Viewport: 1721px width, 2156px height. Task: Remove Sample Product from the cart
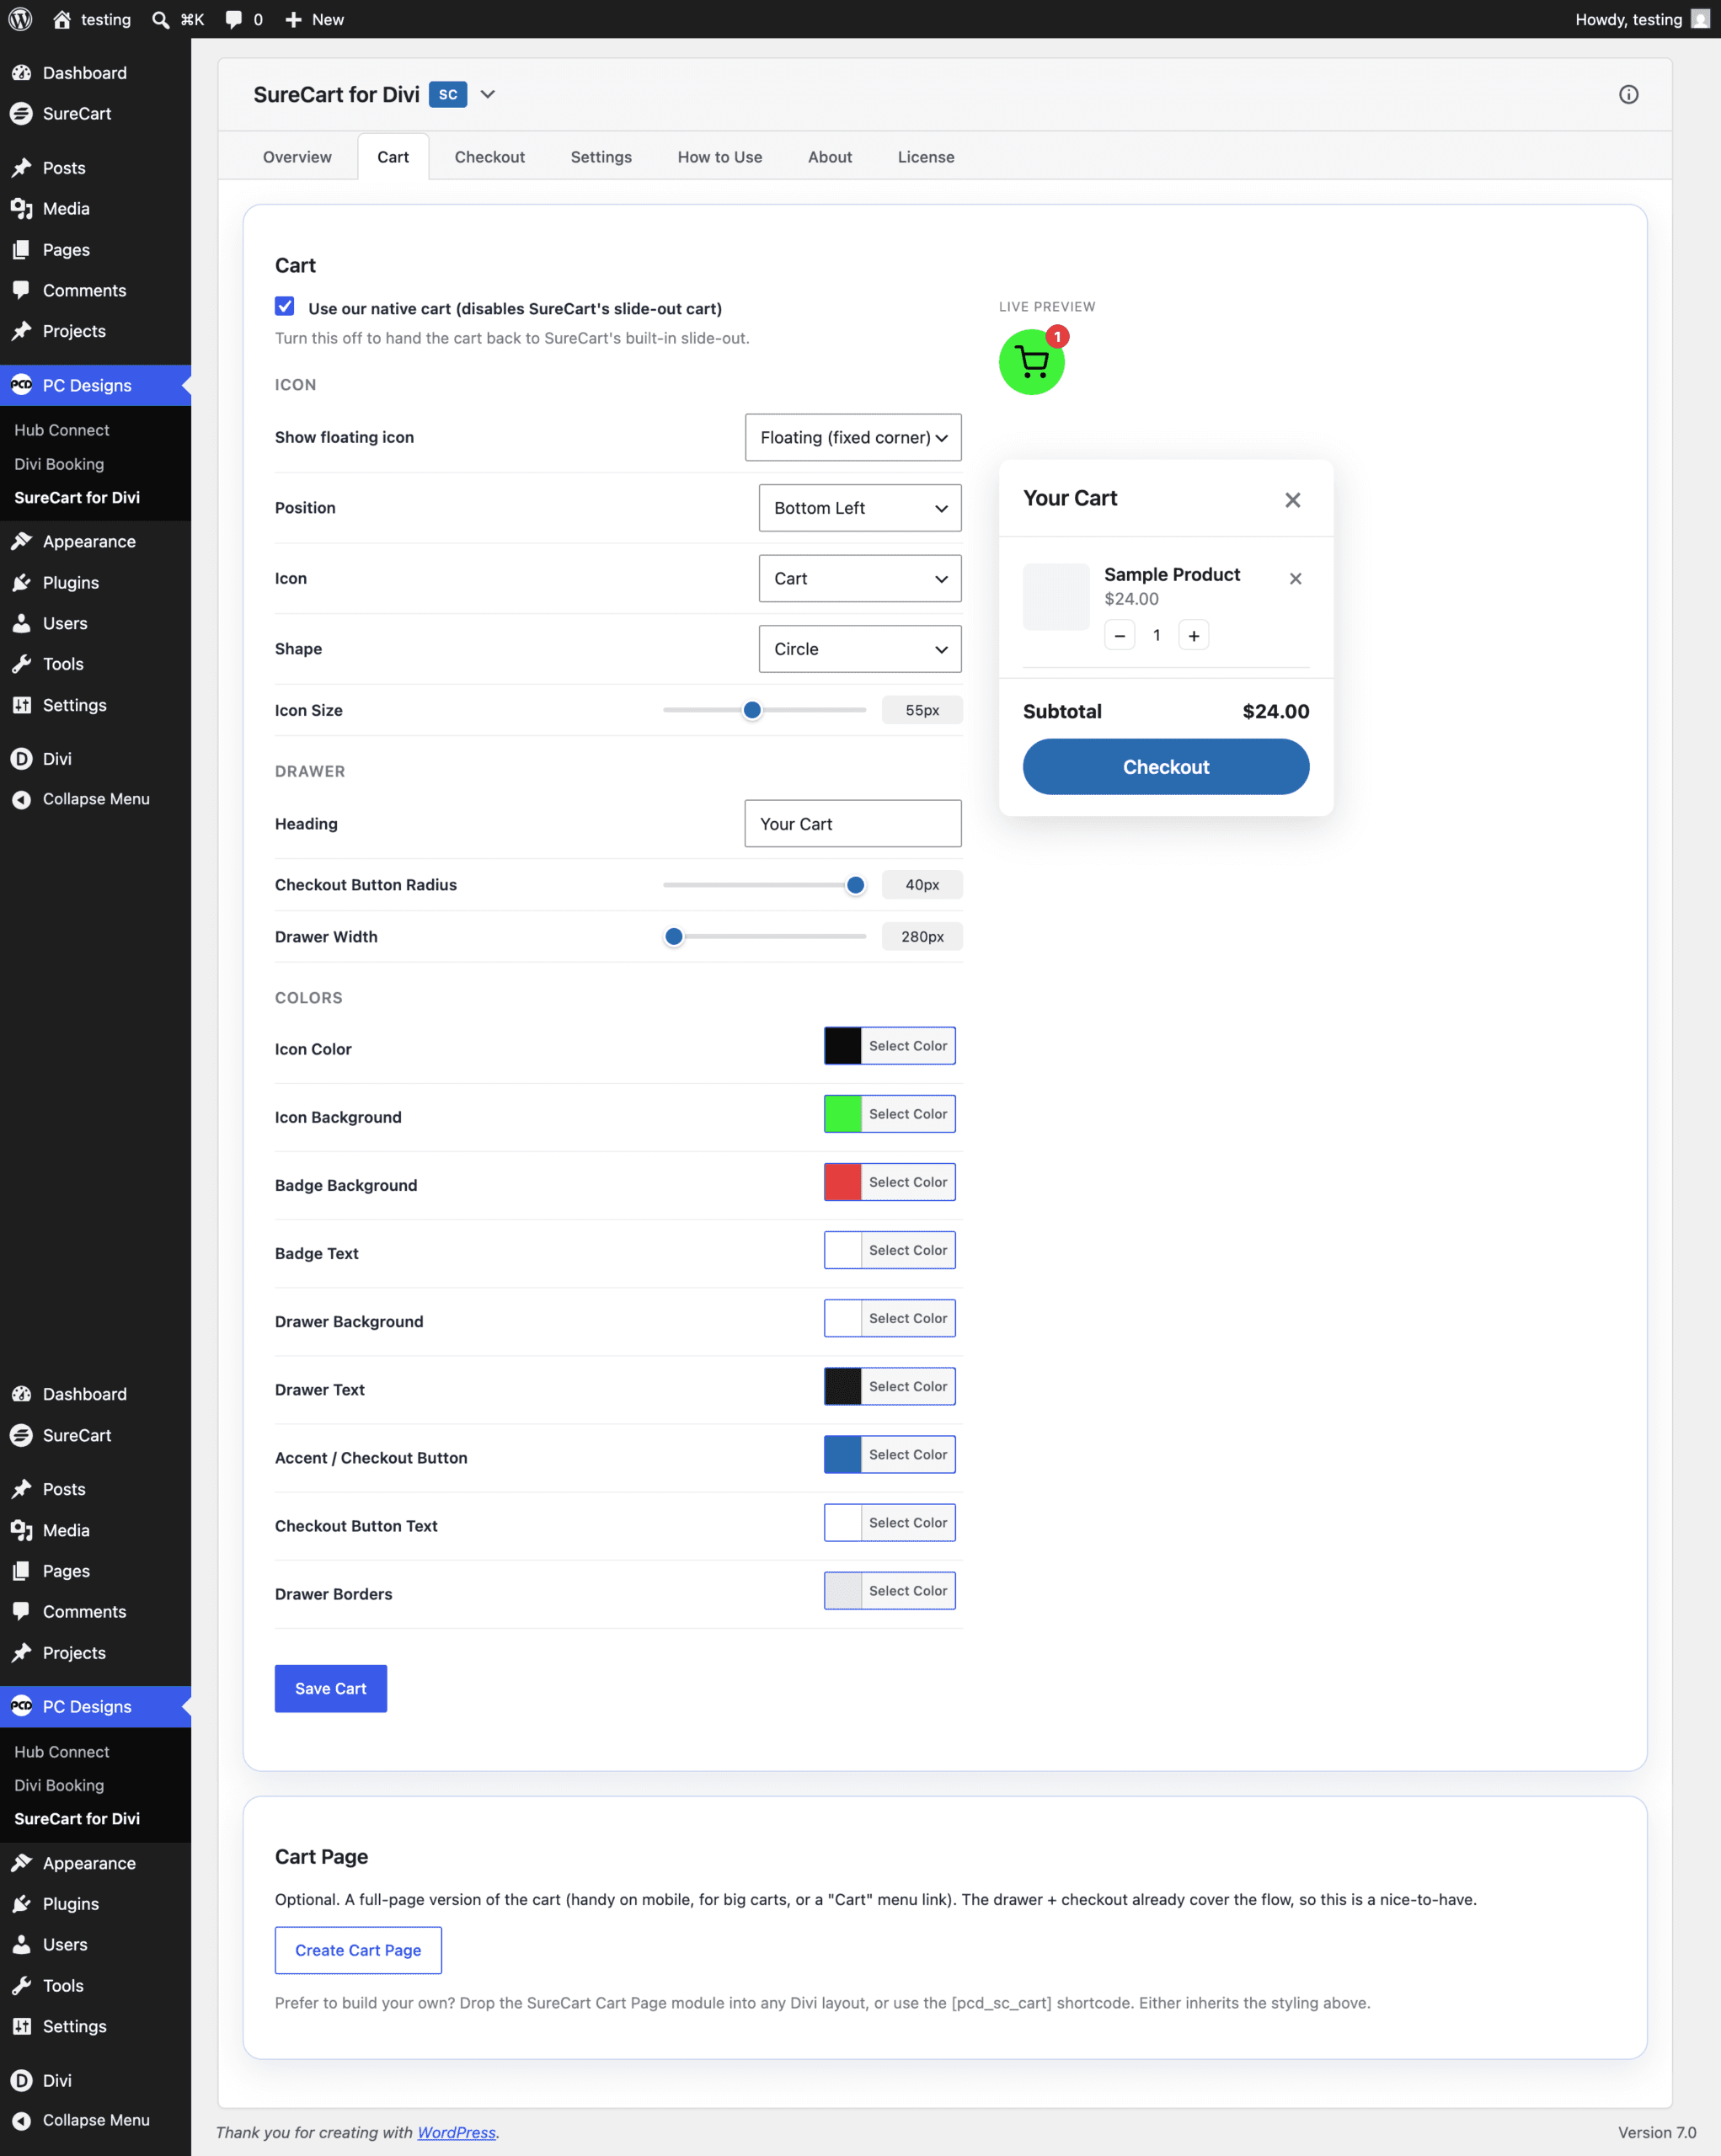1295,578
